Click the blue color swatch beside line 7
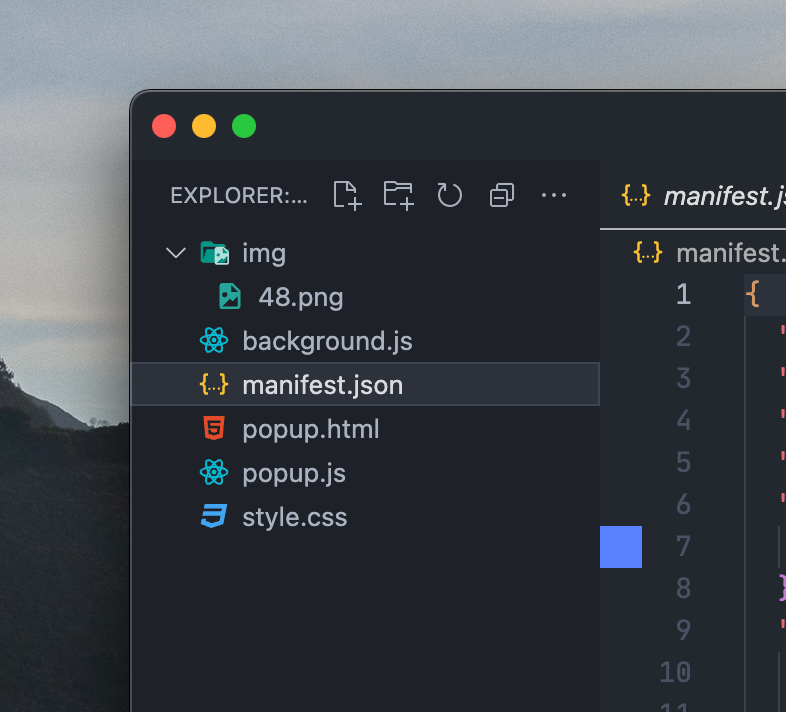This screenshot has width=786, height=712. pos(621,547)
